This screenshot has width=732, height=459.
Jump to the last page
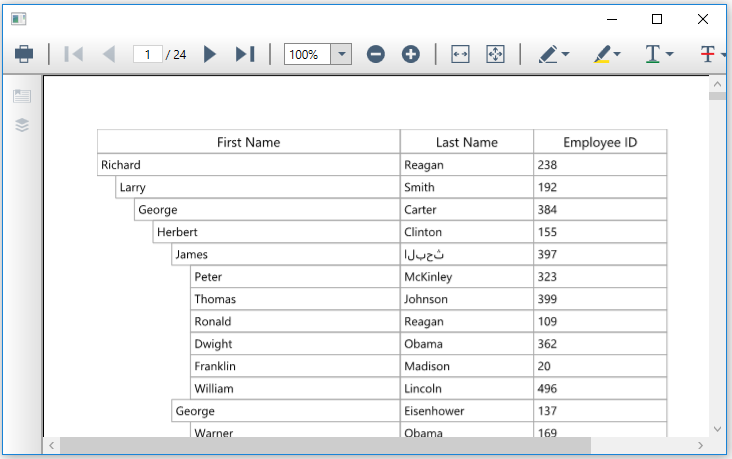tap(245, 54)
